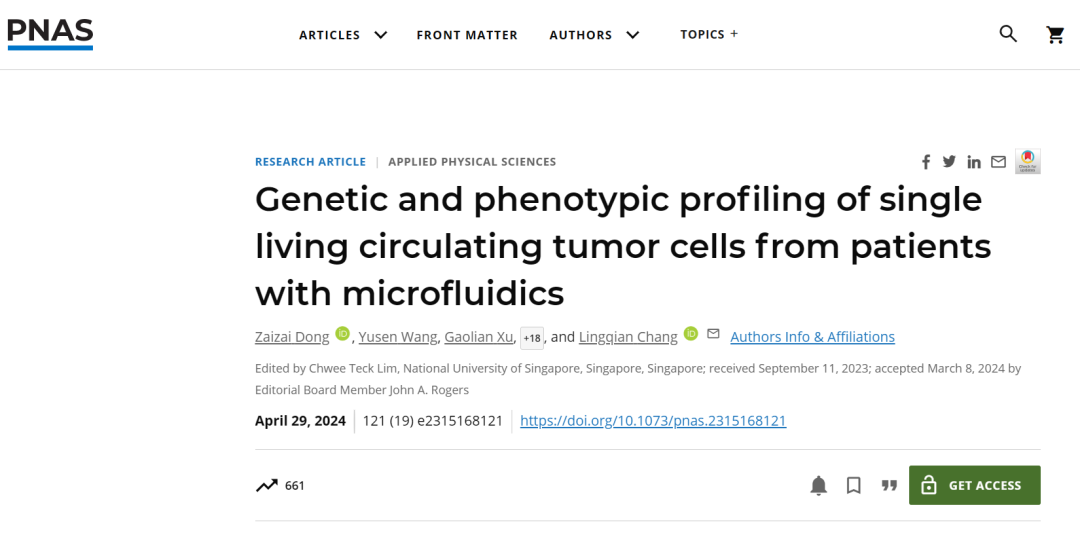Image resolution: width=1080 pixels, height=533 pixels.
Task: Click the Check for Updates badge
Action: (x=1028, y=161)
